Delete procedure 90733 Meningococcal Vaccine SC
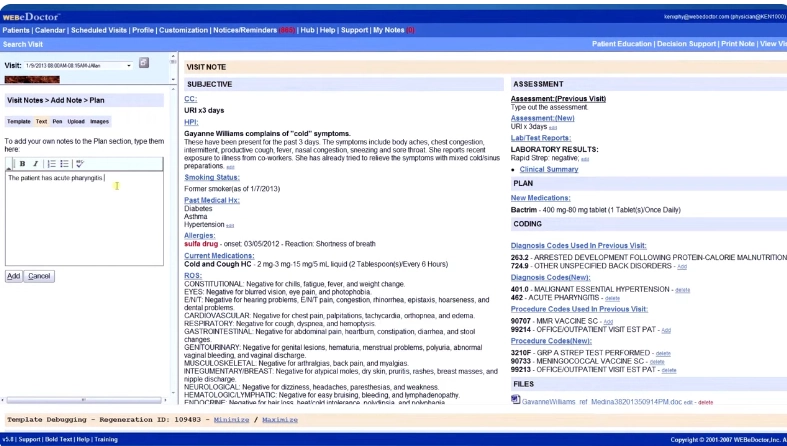 click(x=657, y=362)
